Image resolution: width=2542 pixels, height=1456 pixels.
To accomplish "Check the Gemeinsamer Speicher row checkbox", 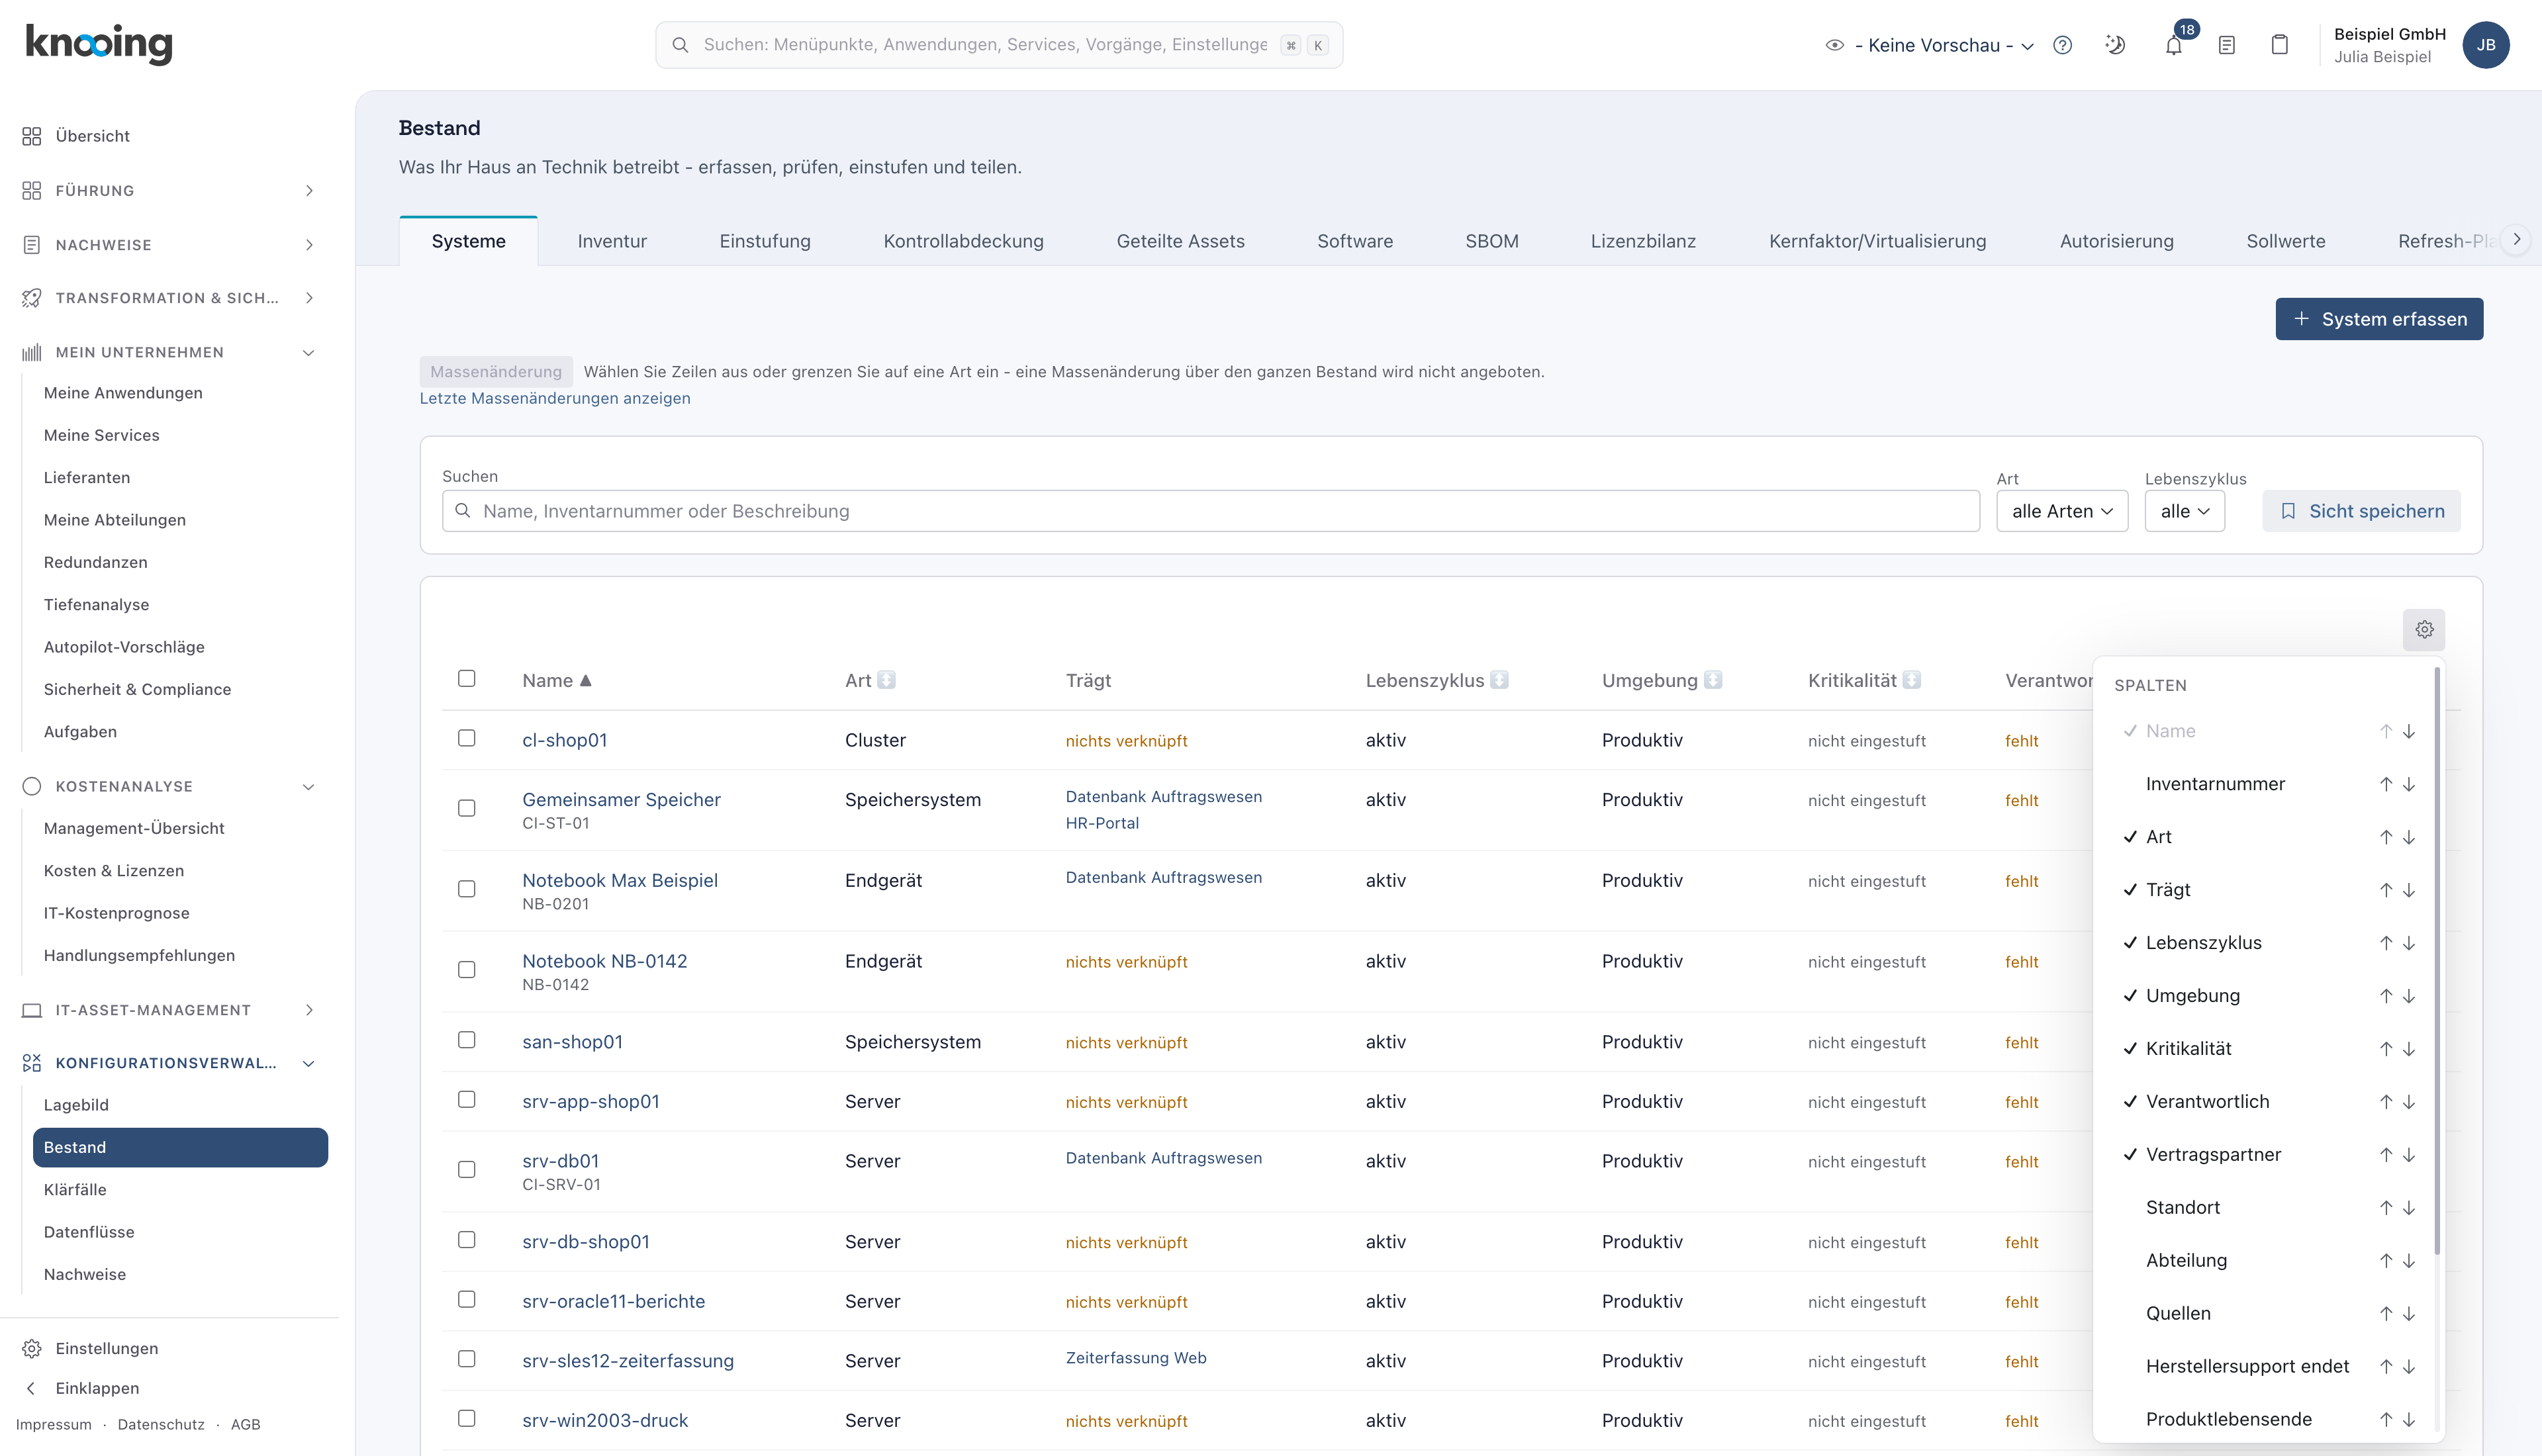I will (467, 808).
